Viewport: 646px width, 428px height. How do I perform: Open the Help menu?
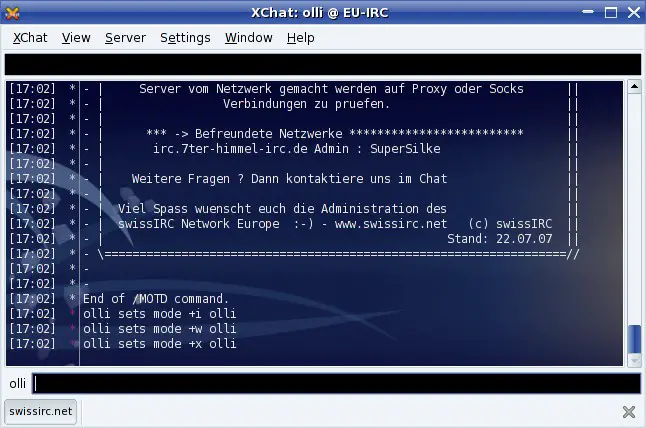point(300,37)
